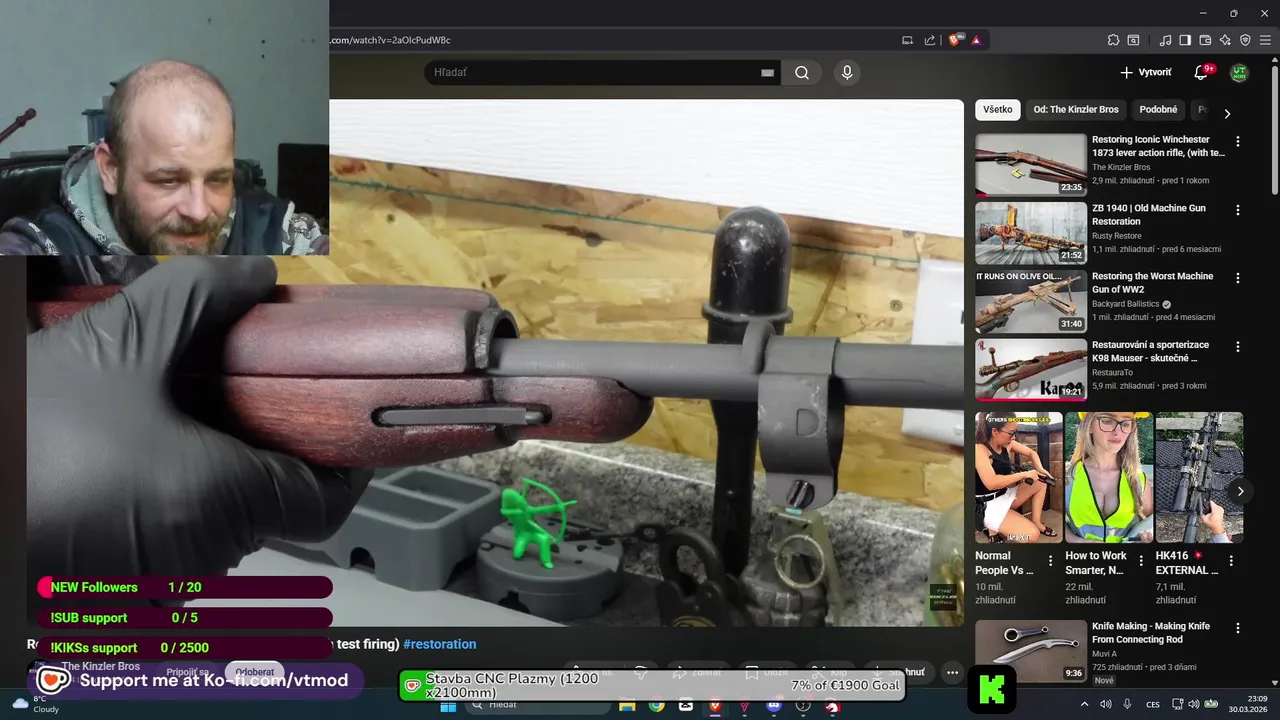Select the Podobné filter chip
The image size is (1280, 720).
pyautogui.click(x=1159, y=109)
